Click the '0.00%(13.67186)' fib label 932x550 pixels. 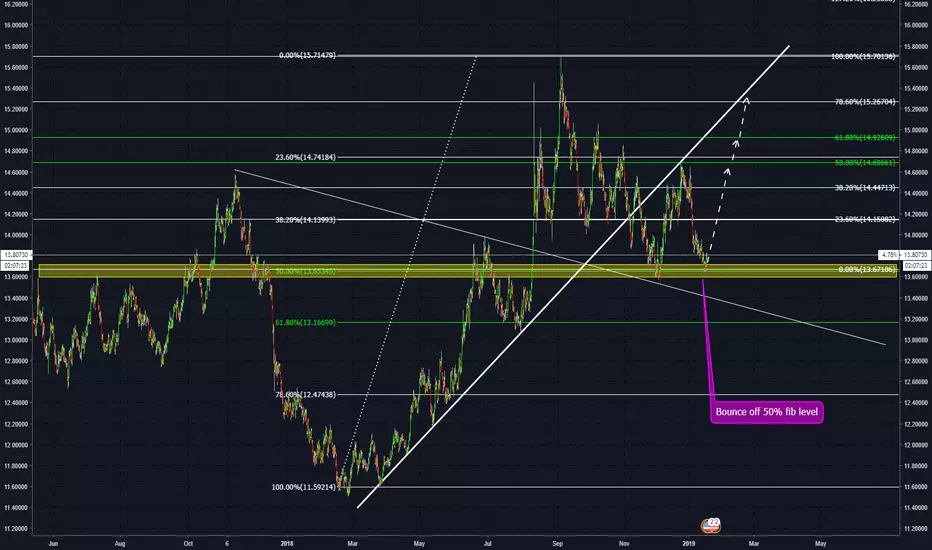click(x=867, y=270)
